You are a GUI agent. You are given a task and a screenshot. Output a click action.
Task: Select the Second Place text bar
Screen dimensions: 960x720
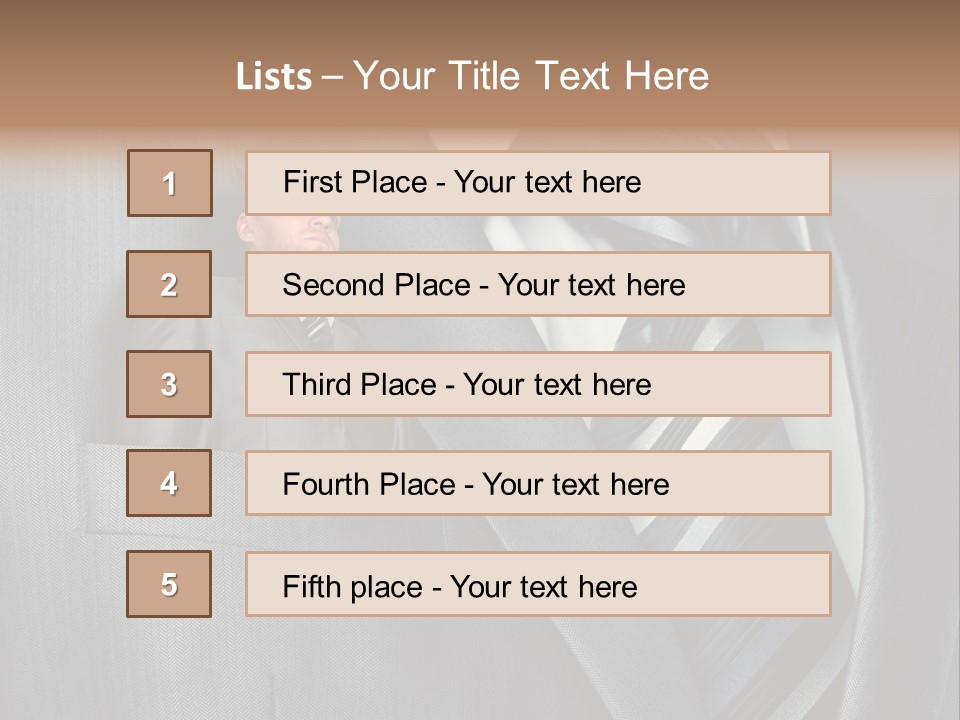tap(538, 284)
